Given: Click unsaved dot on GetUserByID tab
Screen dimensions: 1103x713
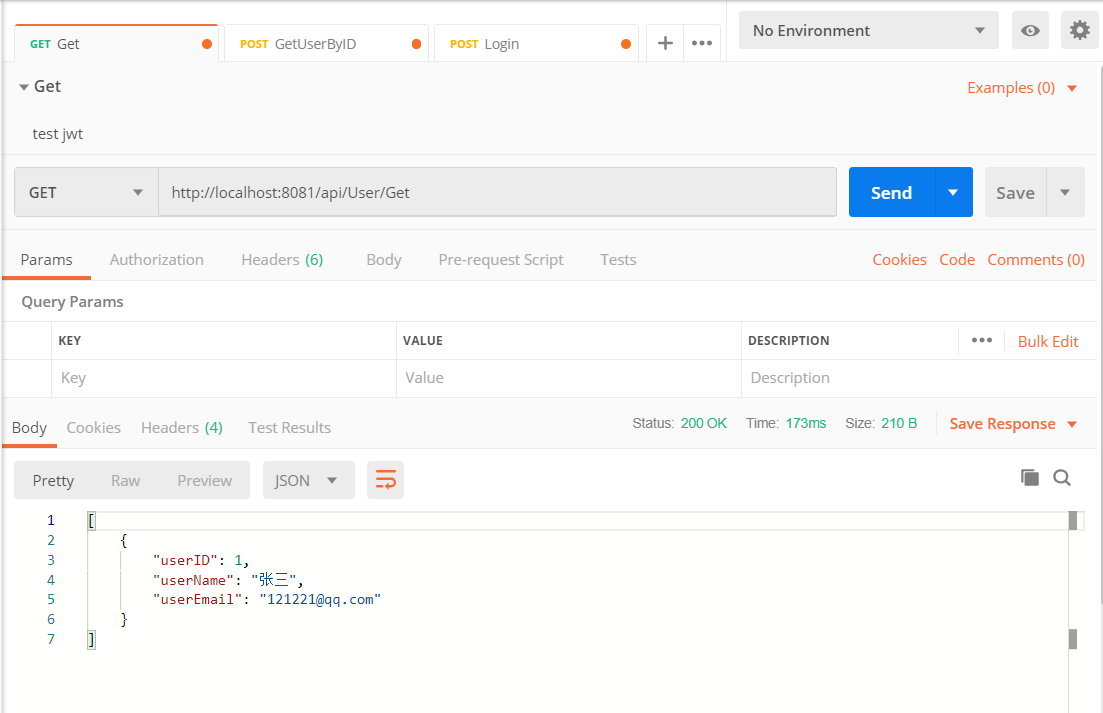Looking at the screenshot, I should (416, 44).
